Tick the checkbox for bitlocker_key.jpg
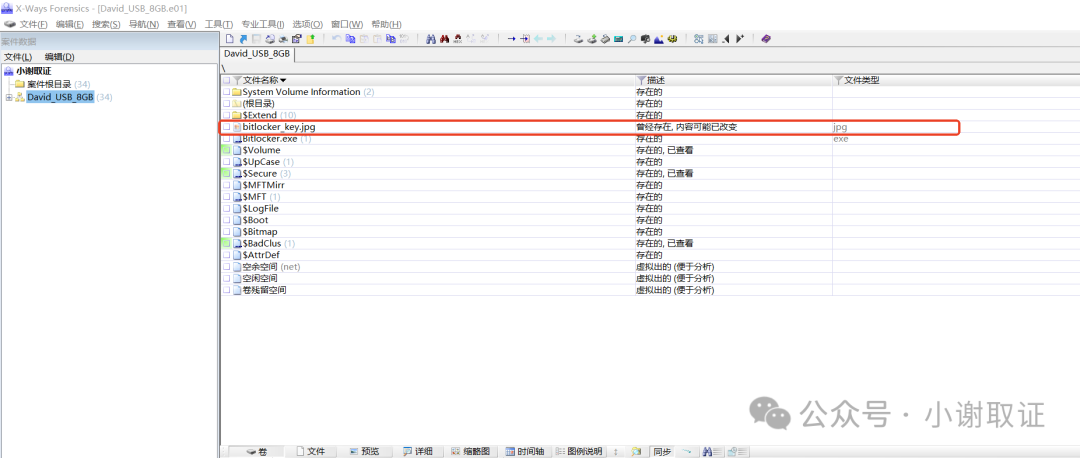 (x=227, y=127)
